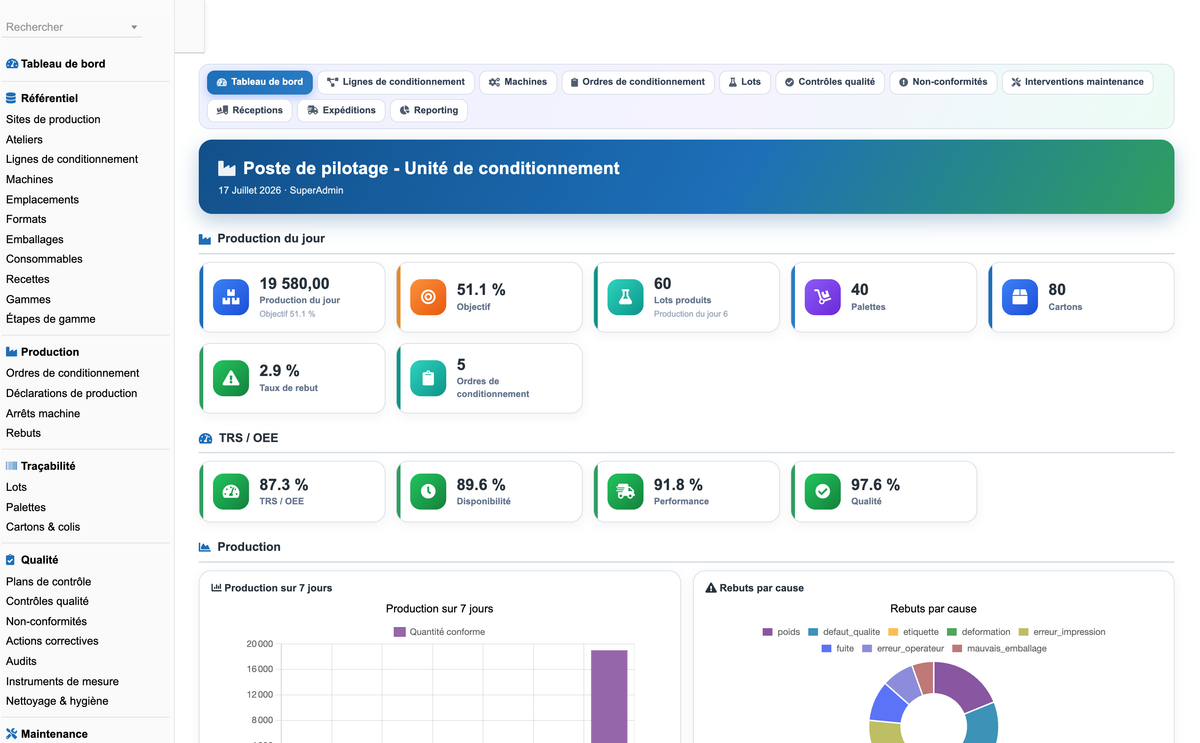Toggle the erreur_operateur legend swatch
This screenshot has width=1200, height=743.
pyautogui.click(x=867, y=649)
